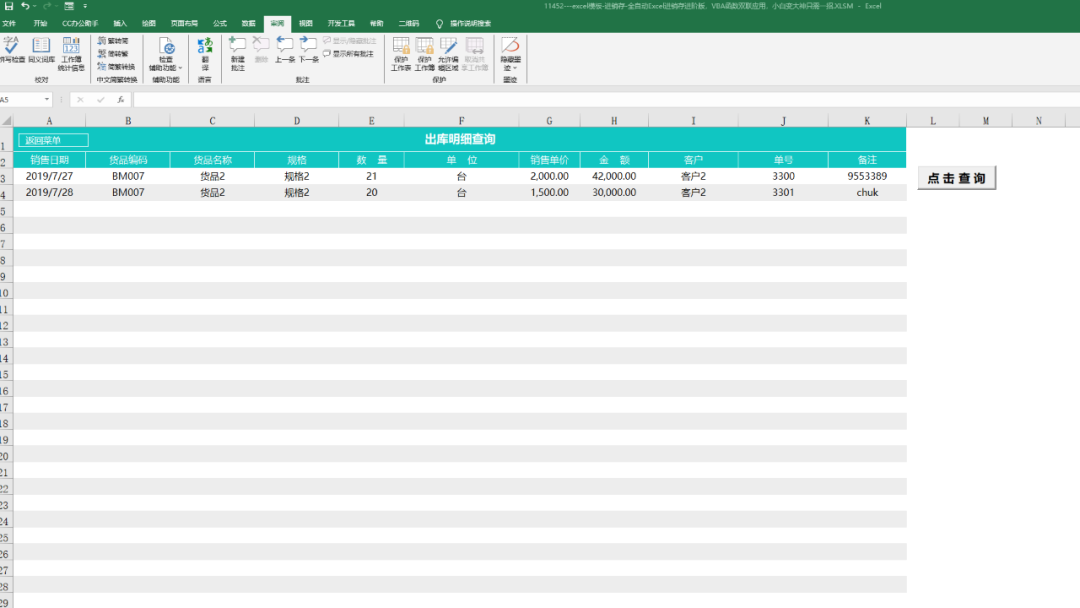Viewport: 1080px width, 608px height.
Task: Add a new comment (新建批注)
Action: click(x=238, y=54)
